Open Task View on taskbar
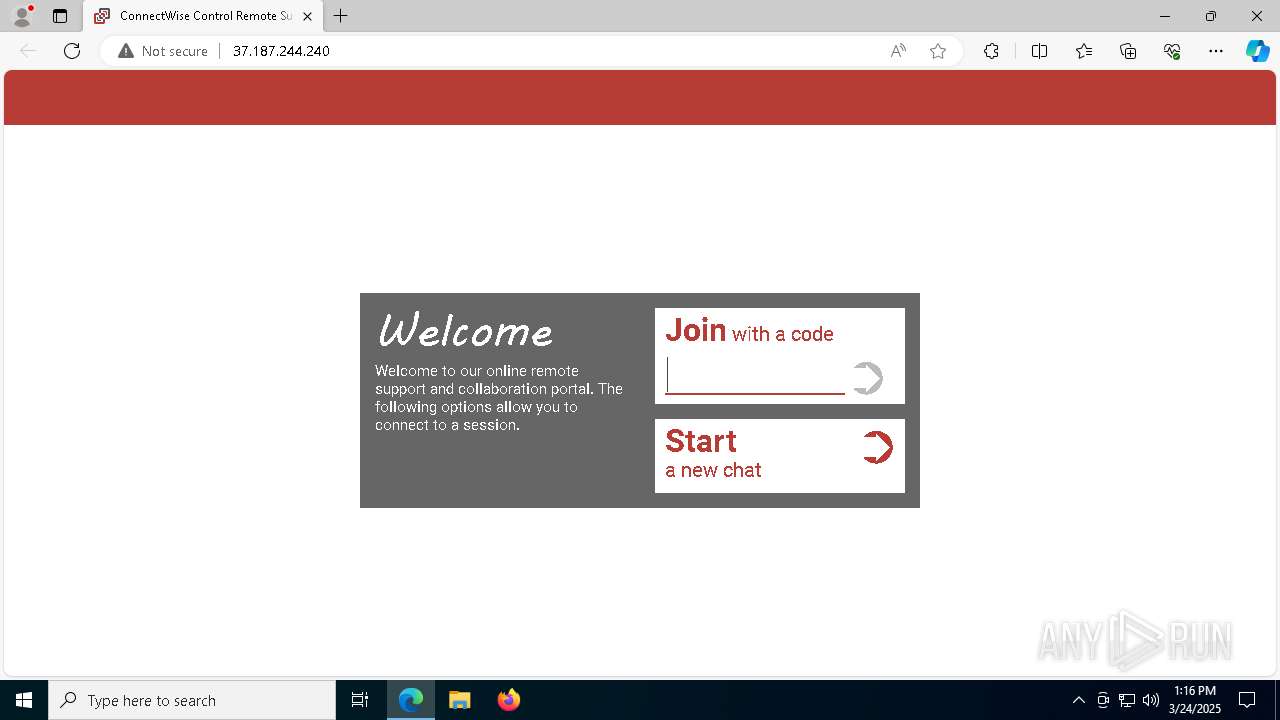 tap(360, 700)
